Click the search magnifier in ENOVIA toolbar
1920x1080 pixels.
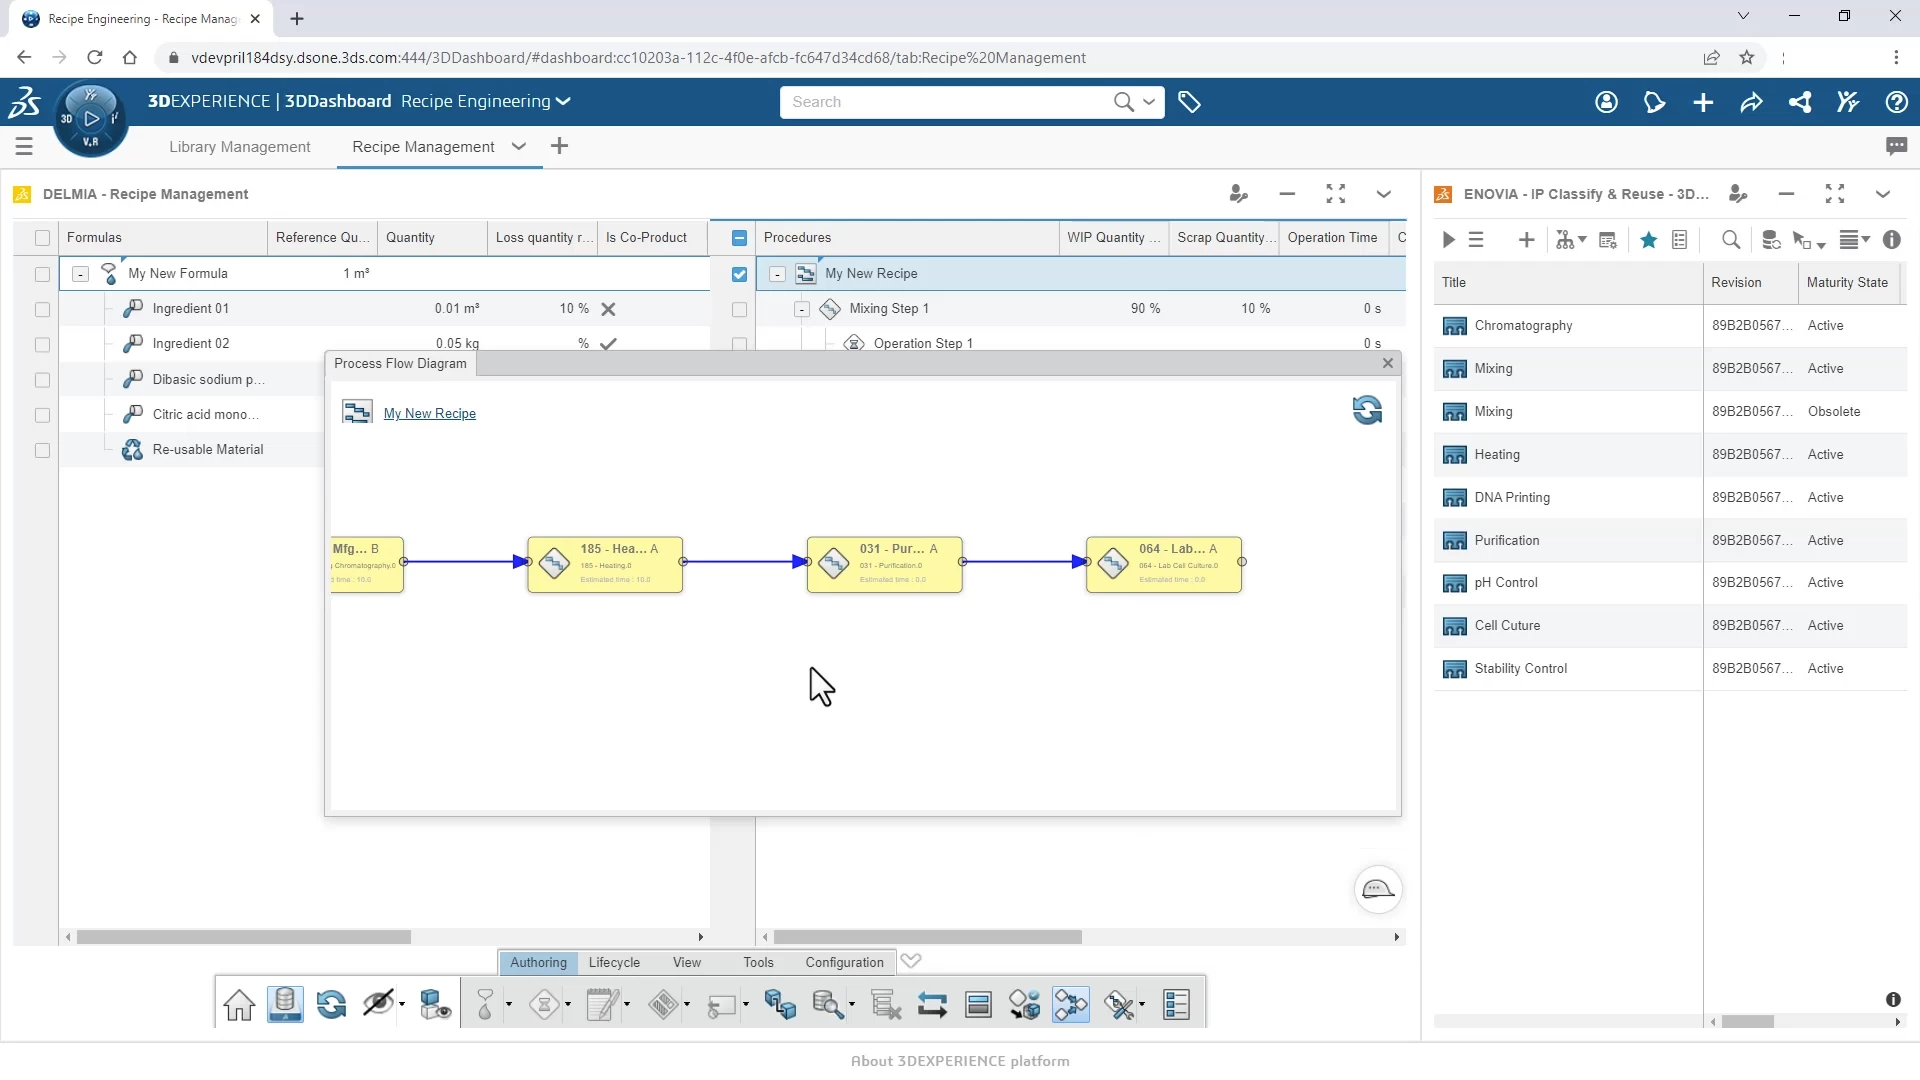1731,240
